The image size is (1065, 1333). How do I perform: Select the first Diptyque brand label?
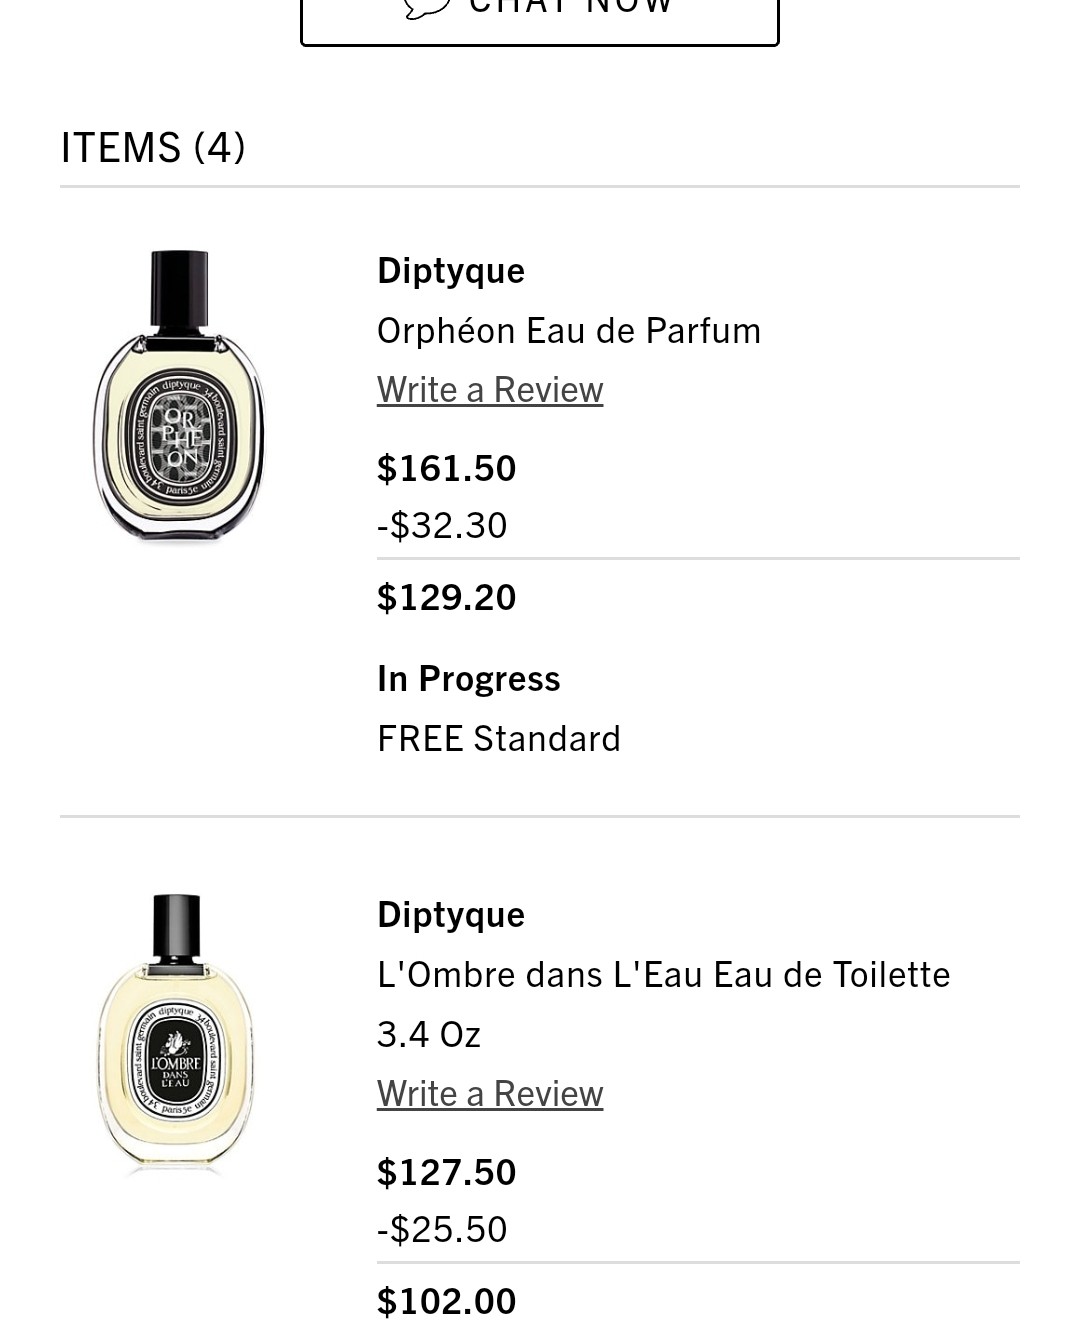pos(451,271)
